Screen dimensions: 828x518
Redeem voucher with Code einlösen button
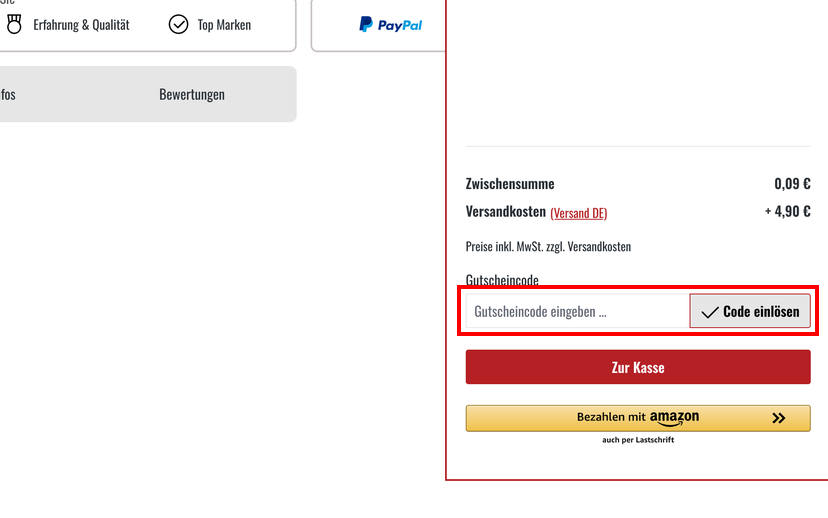(x=750, y=312)
